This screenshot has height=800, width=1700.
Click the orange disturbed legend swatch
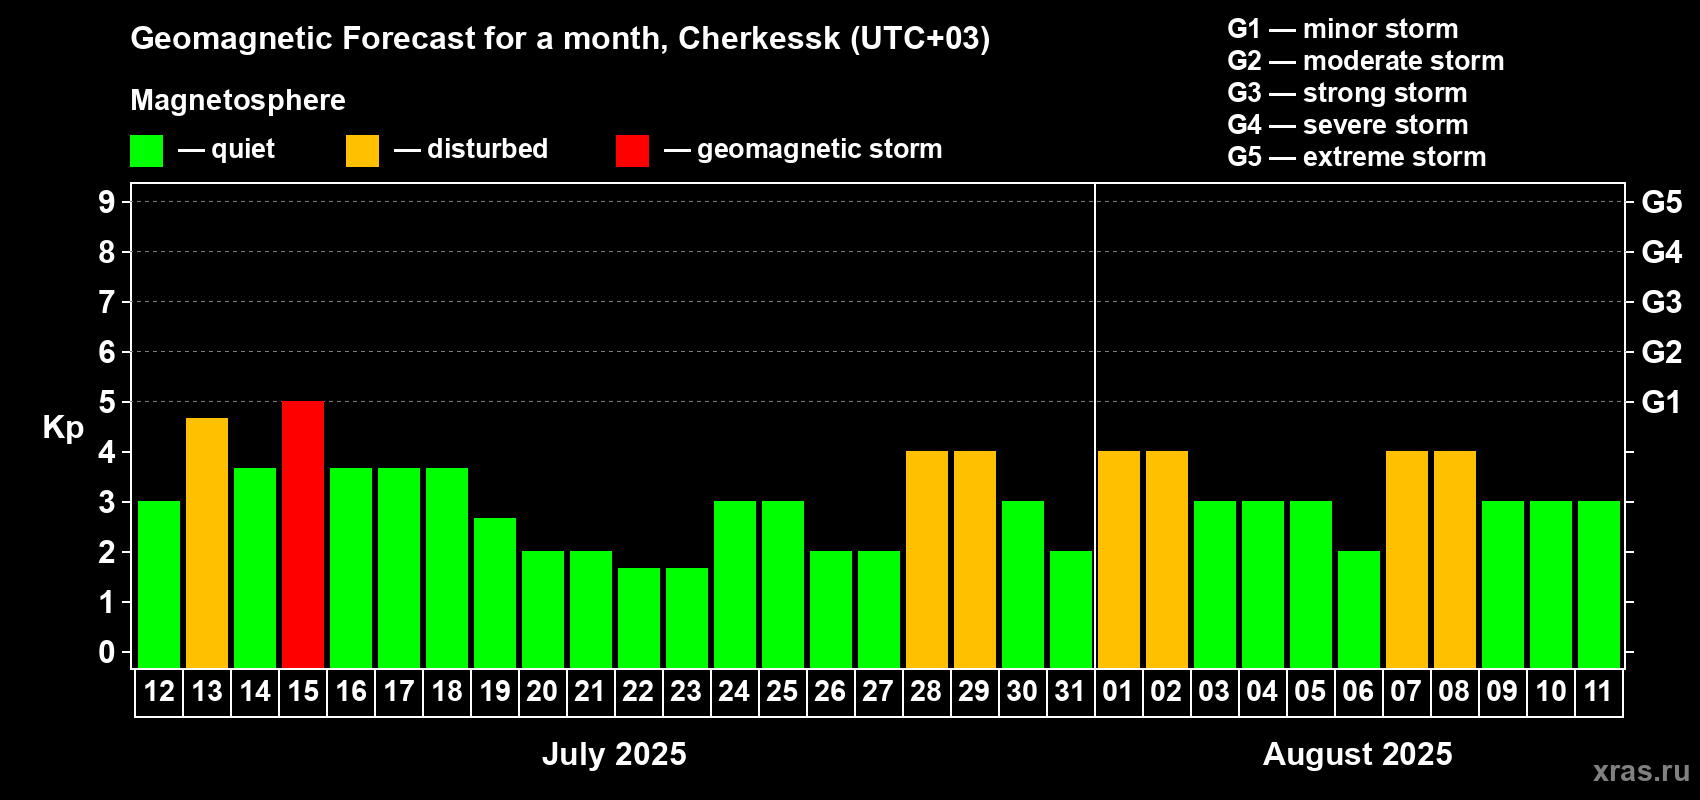point(362,151)
